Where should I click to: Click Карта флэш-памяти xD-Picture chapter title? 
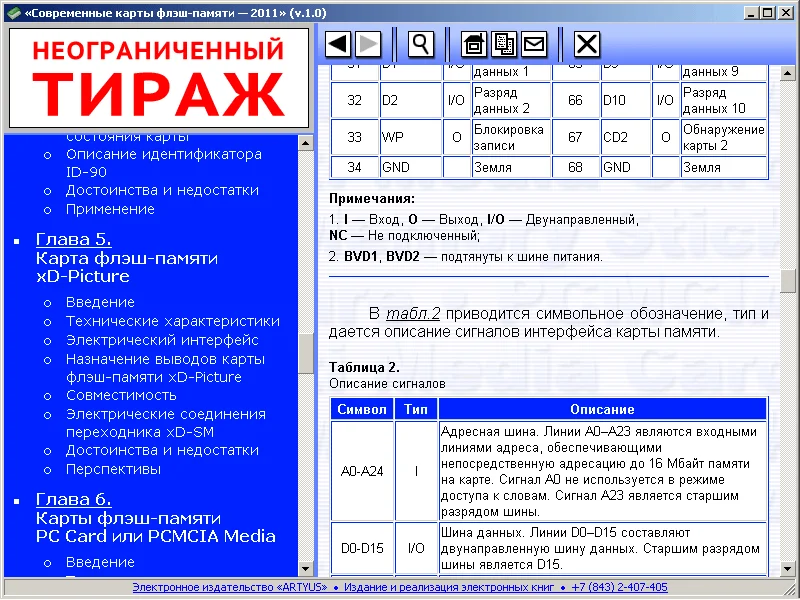pyautogui.click(x=127, y=267)
